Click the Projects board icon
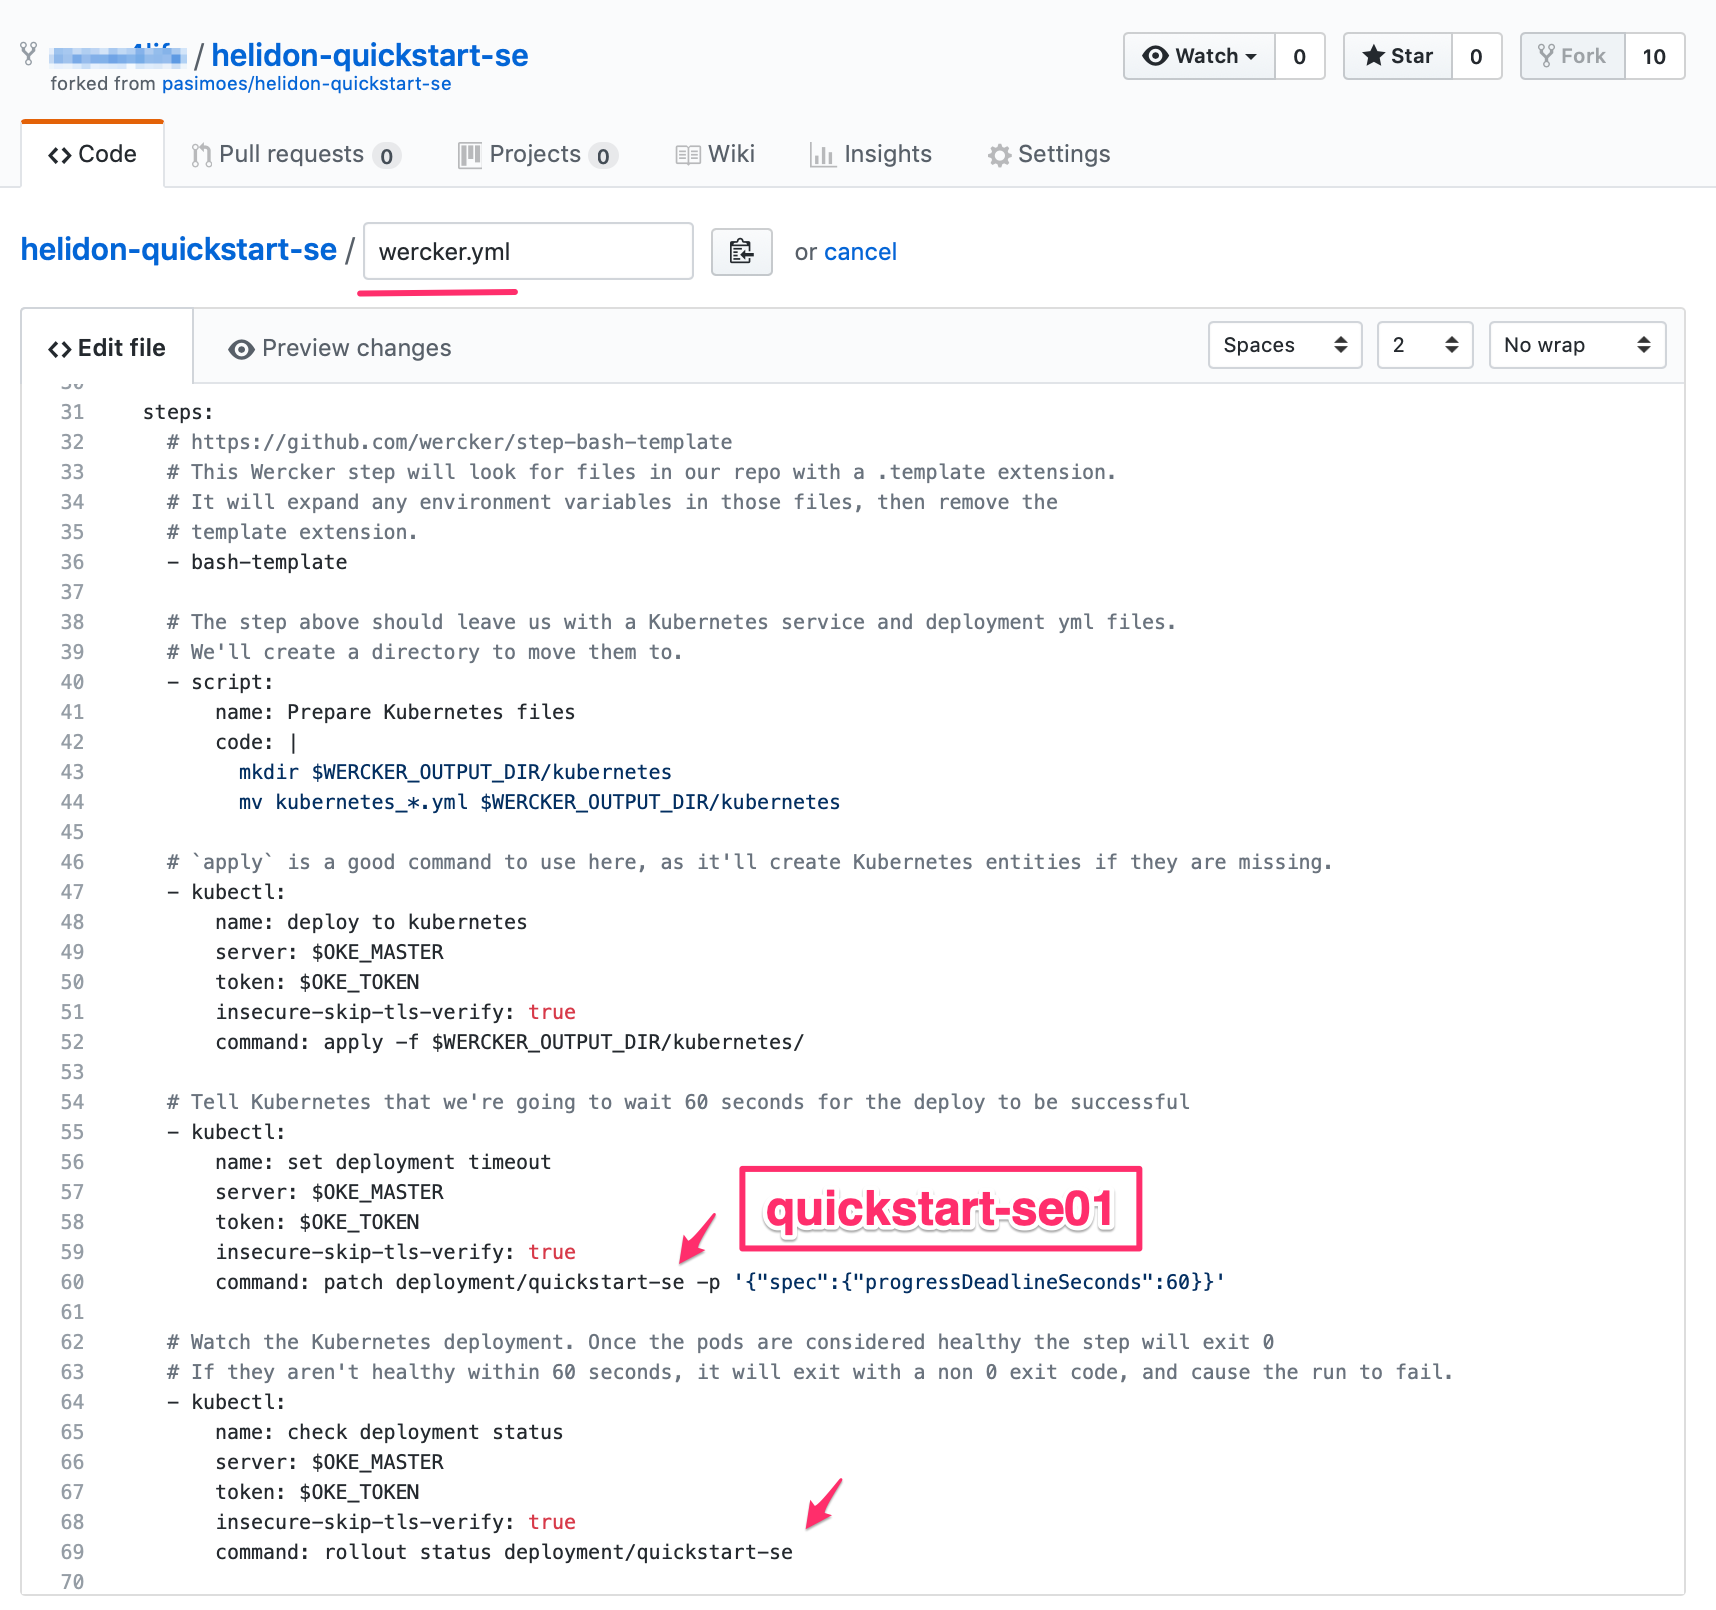Image resolution: width=1716 pixels, height=1610 pixels. (469, 155)
